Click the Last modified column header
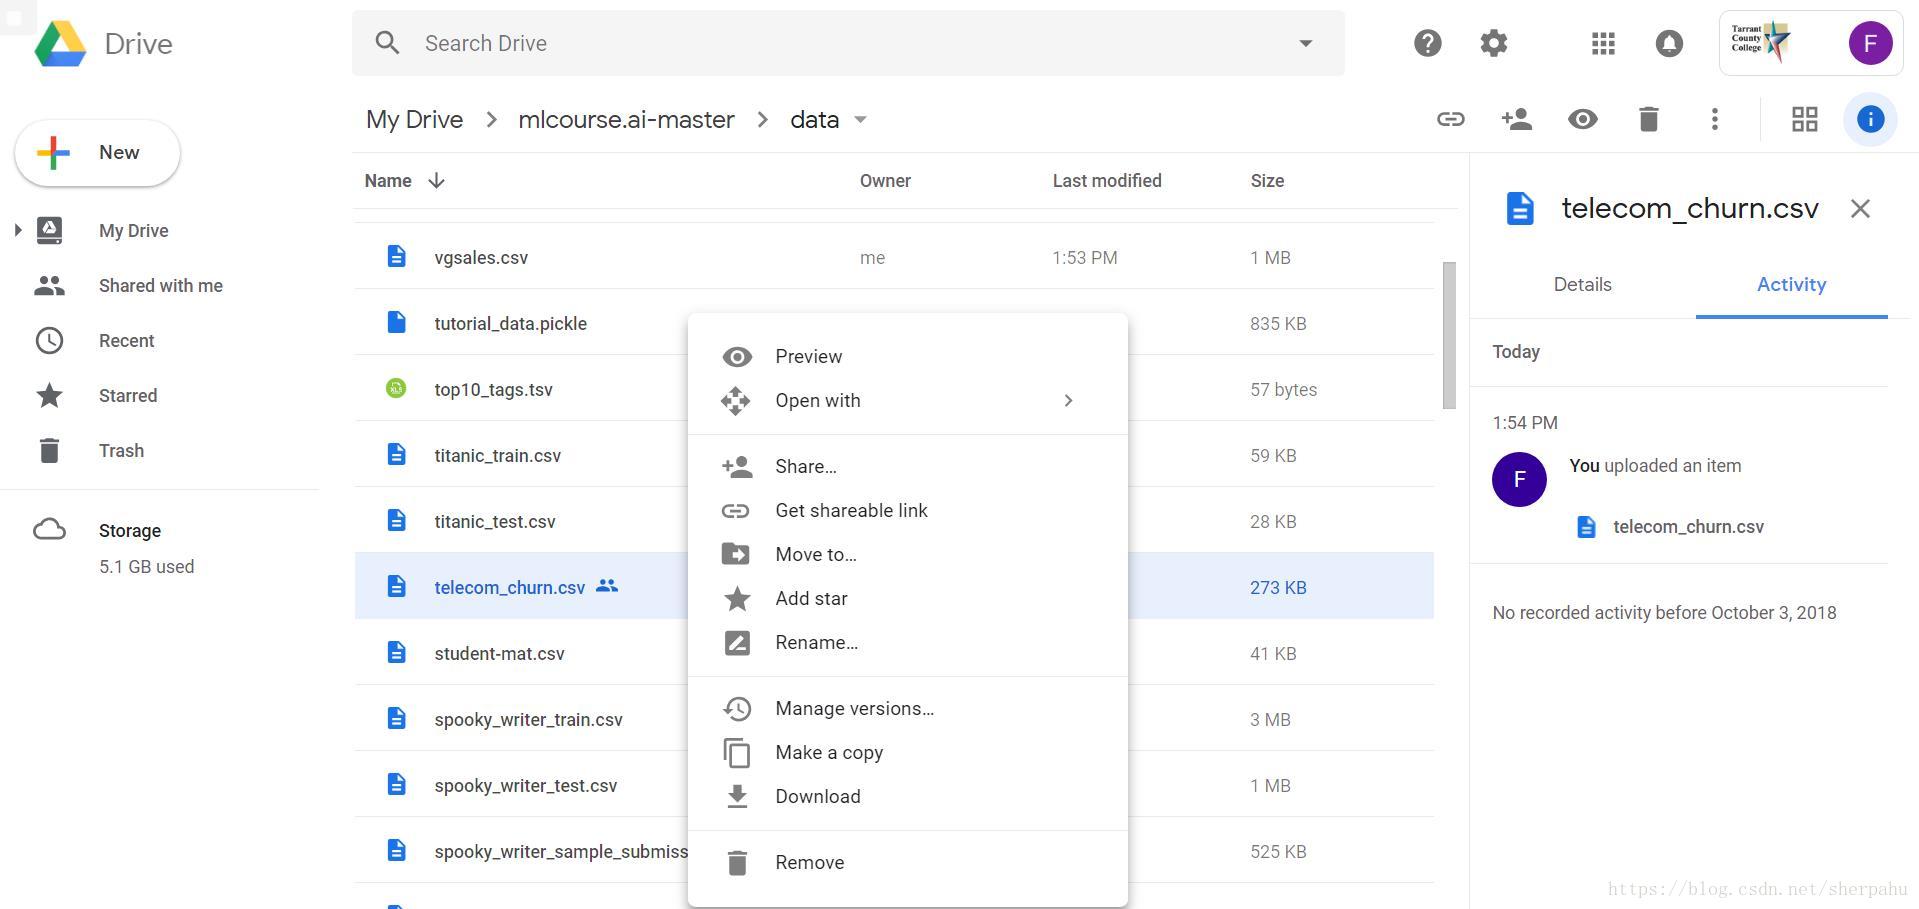Image resolution: width=1919 pixels, height=909 pixels. (1106, 181)
